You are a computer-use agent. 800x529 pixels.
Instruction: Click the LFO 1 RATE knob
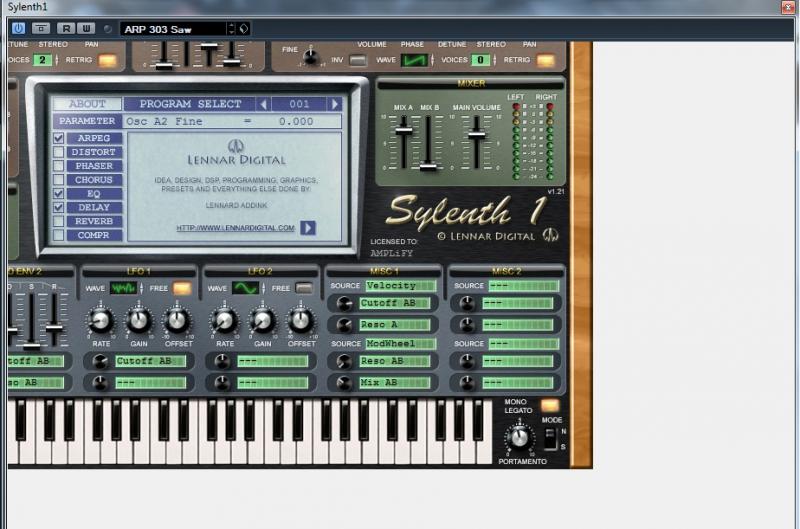(101, 320)
